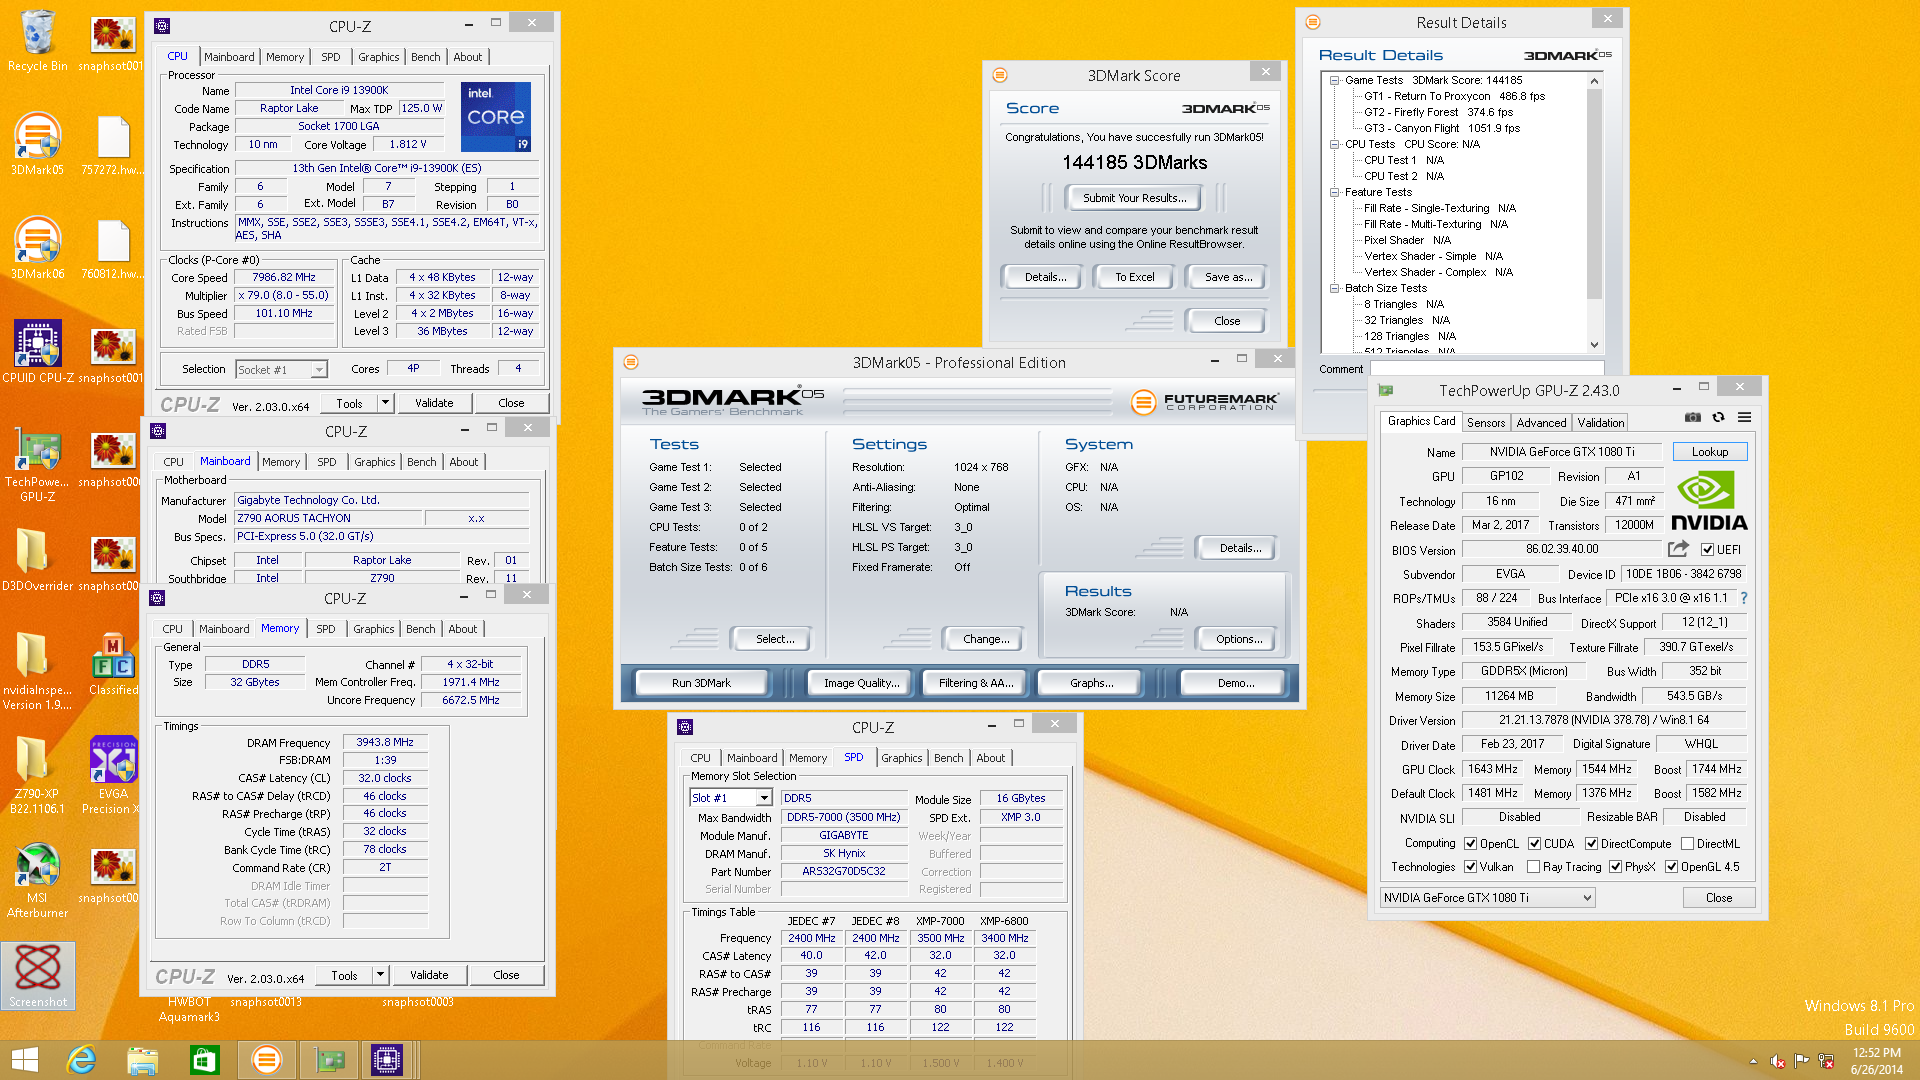The width and height of the screenshot is (1920, 1080).
Task: Switch to the CPU-Z taskbar button
Action: coord(387,1060)
